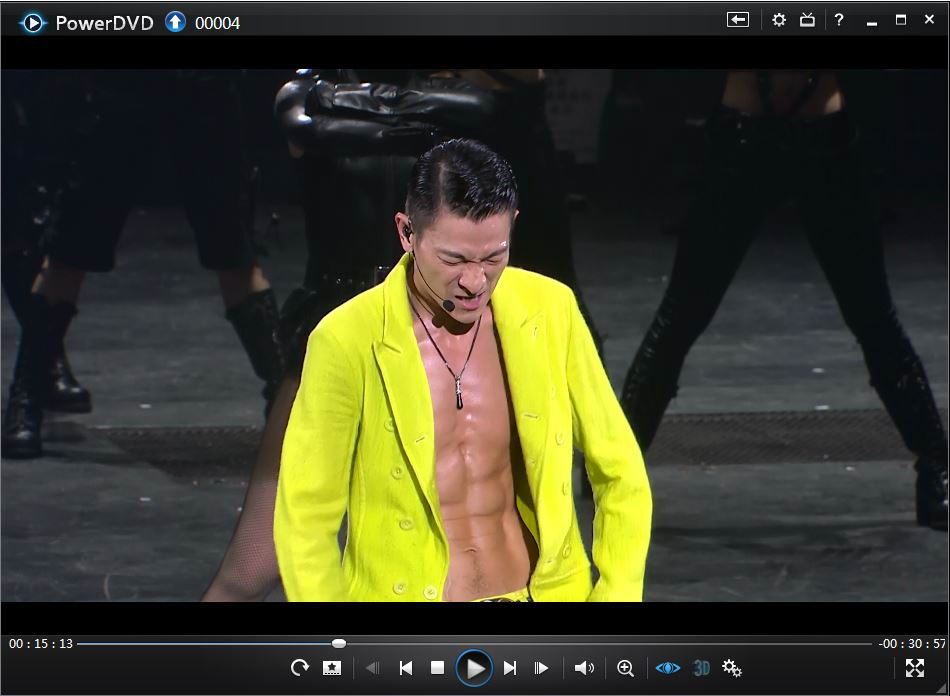
Task: Switch to full screen mode
Action: pos(914,668)
